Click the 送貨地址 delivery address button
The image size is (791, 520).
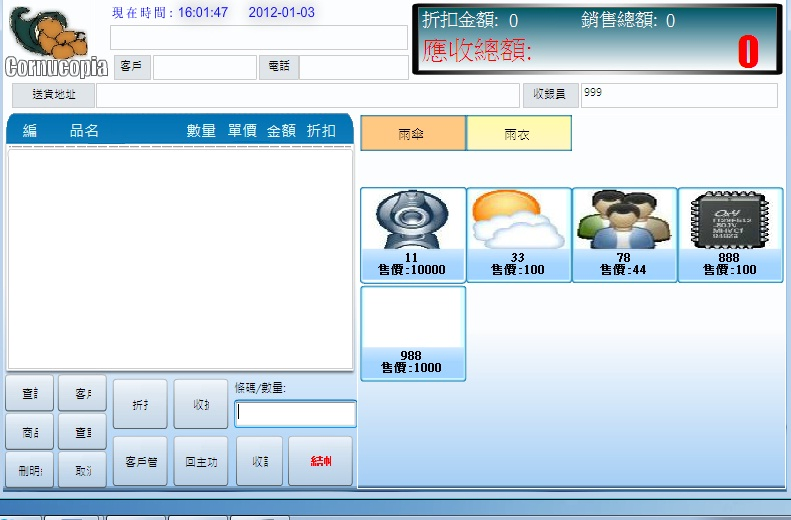[x=53, y=95]
